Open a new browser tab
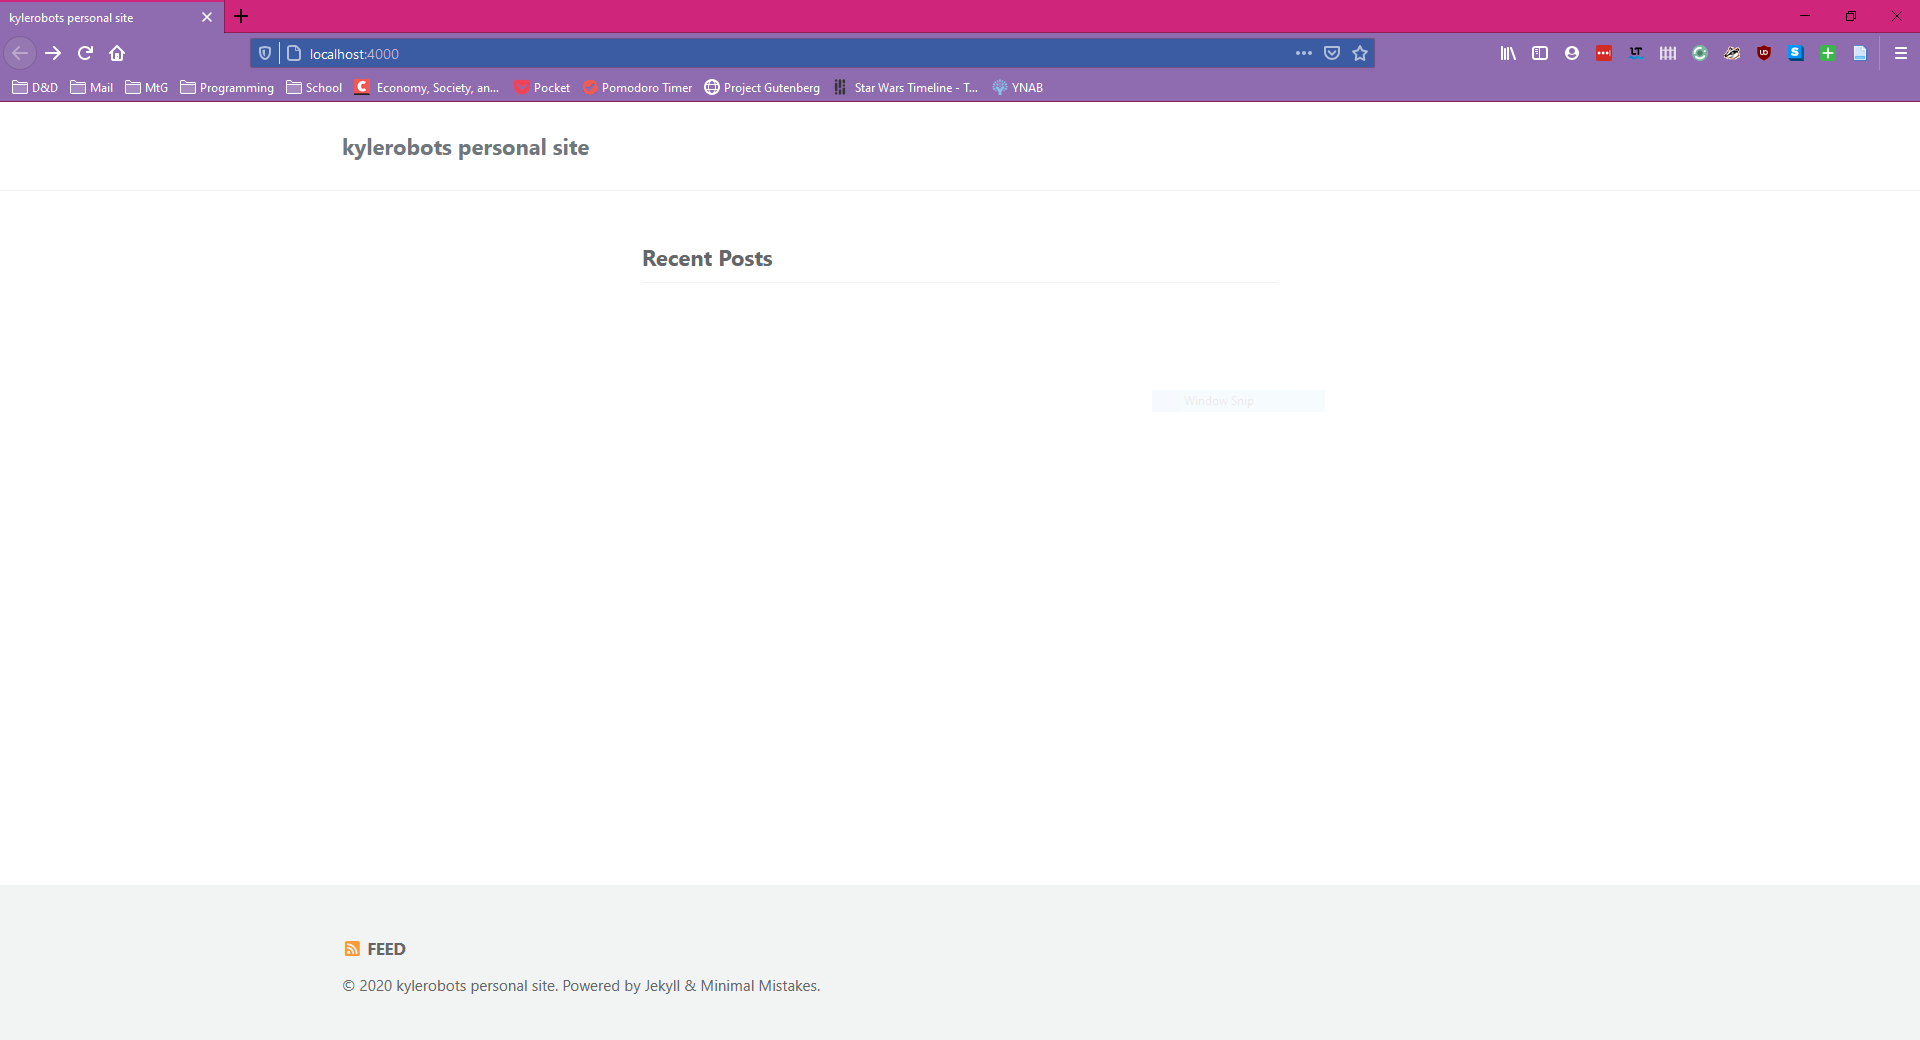This screenshot has height=1040, width=1920. click(241, 16)
